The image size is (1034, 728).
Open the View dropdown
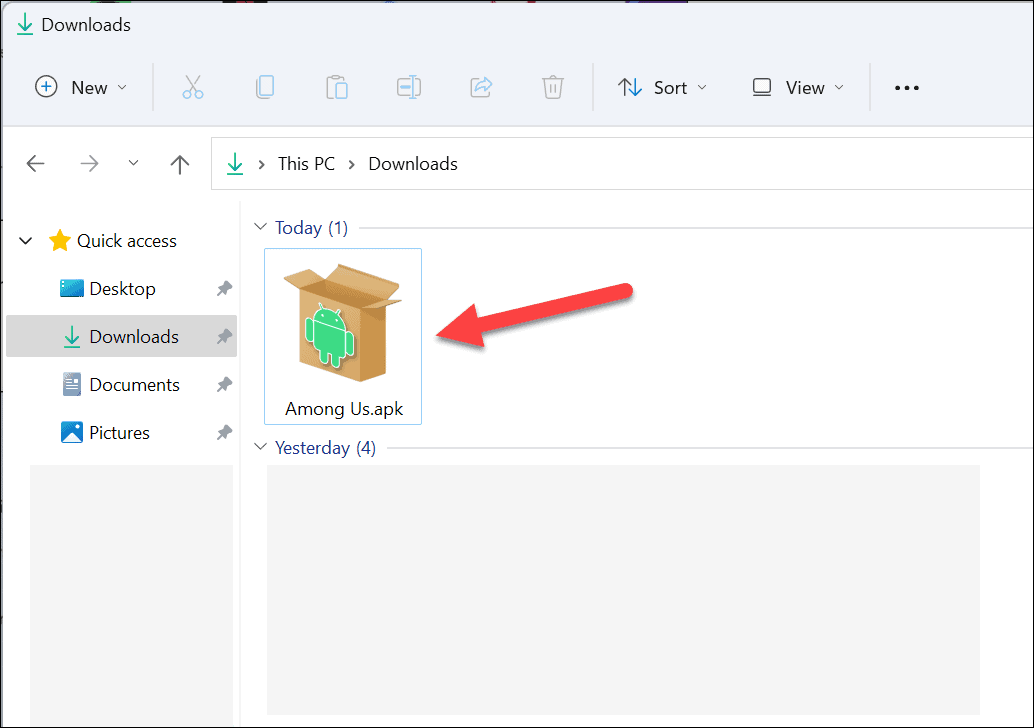tap(795, 87)
